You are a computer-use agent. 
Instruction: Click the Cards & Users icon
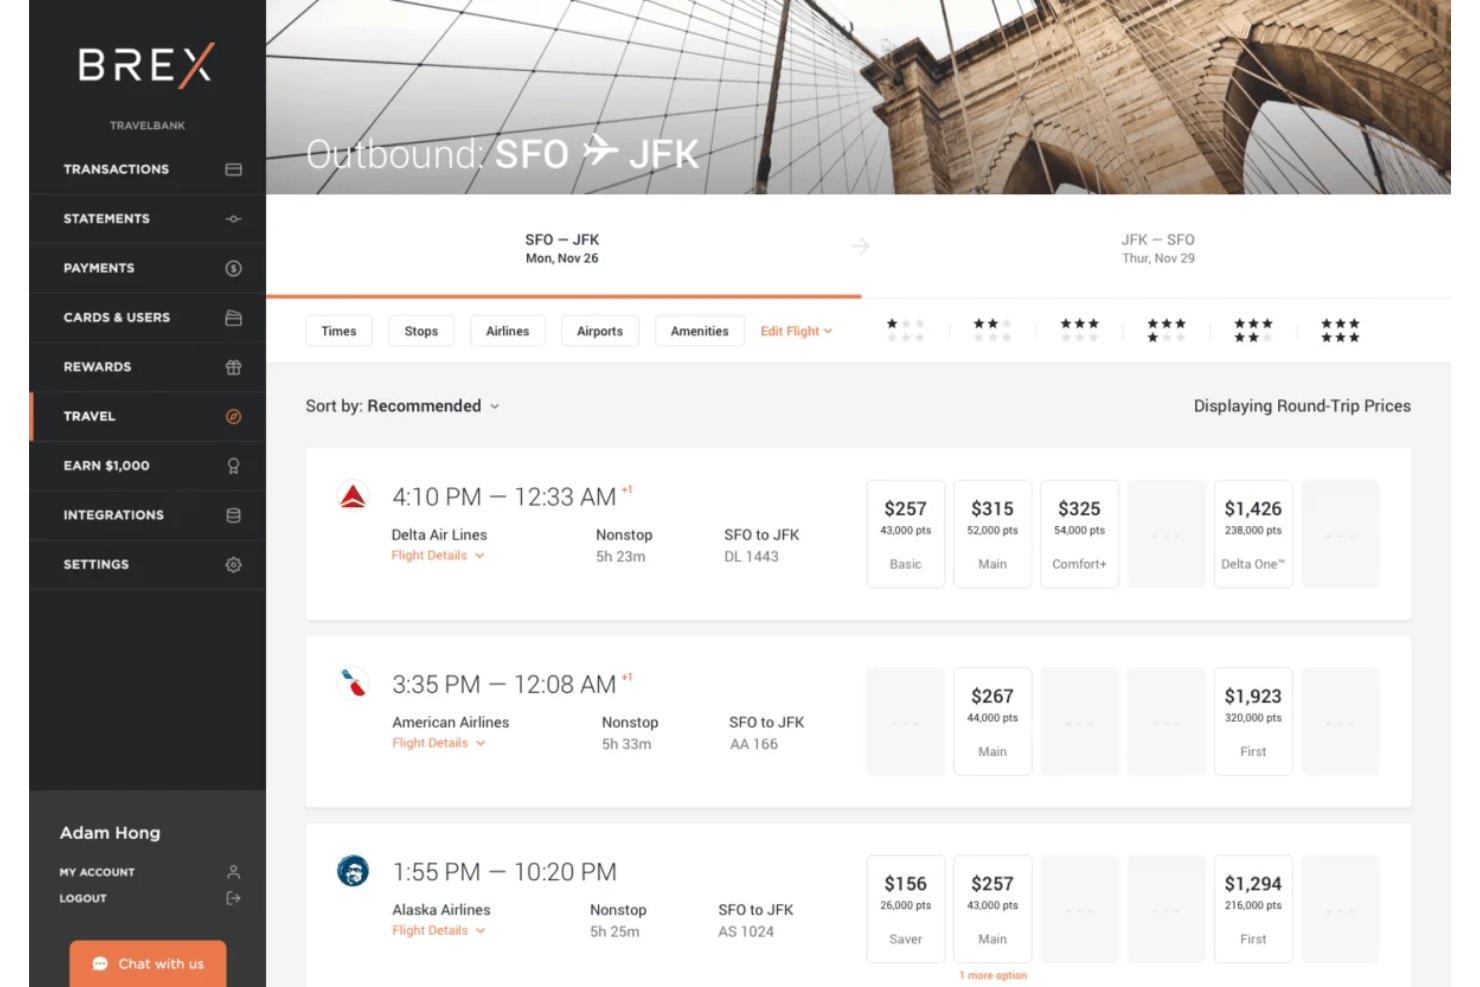pyautogui.click(x=233, y=318)
